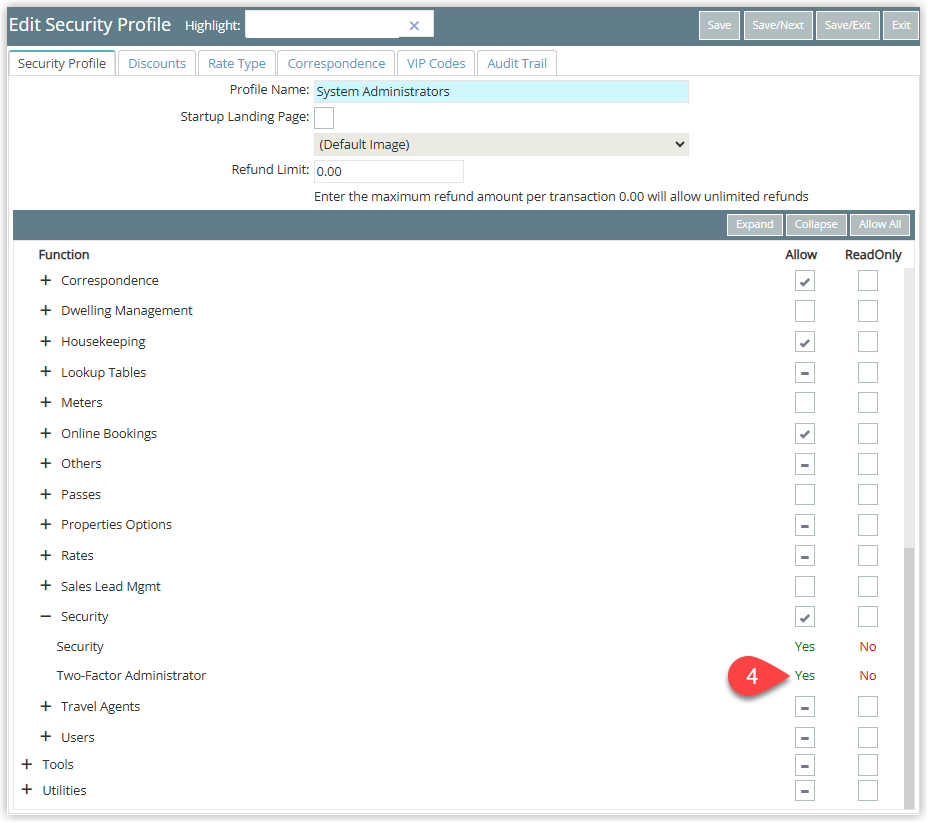Image resolution: width=928 pixels, height=823 pixels.
Task: Check ReadOnly for Rates
Action: pos(868,556)
